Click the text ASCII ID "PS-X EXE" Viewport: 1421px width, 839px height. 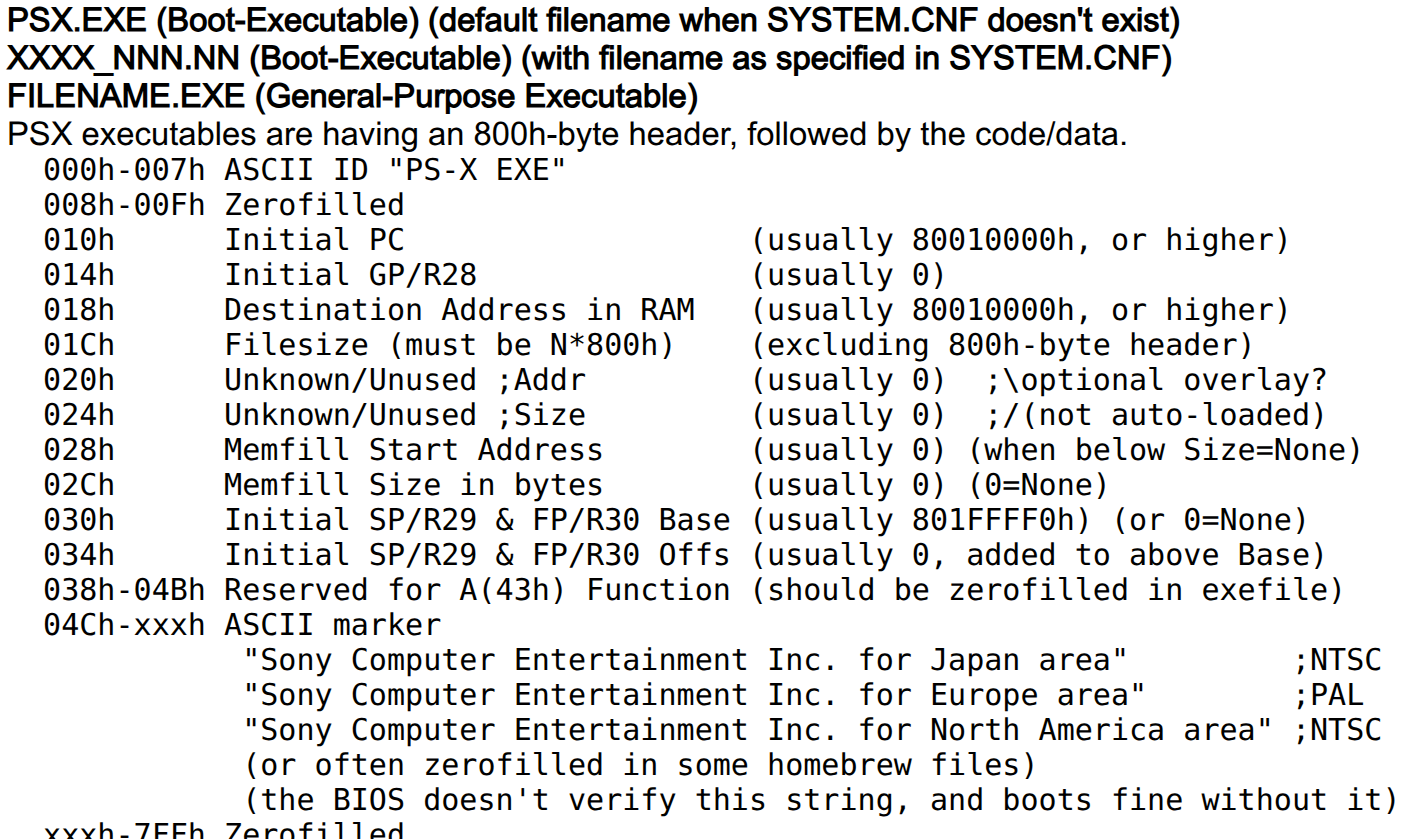(395, 170)
